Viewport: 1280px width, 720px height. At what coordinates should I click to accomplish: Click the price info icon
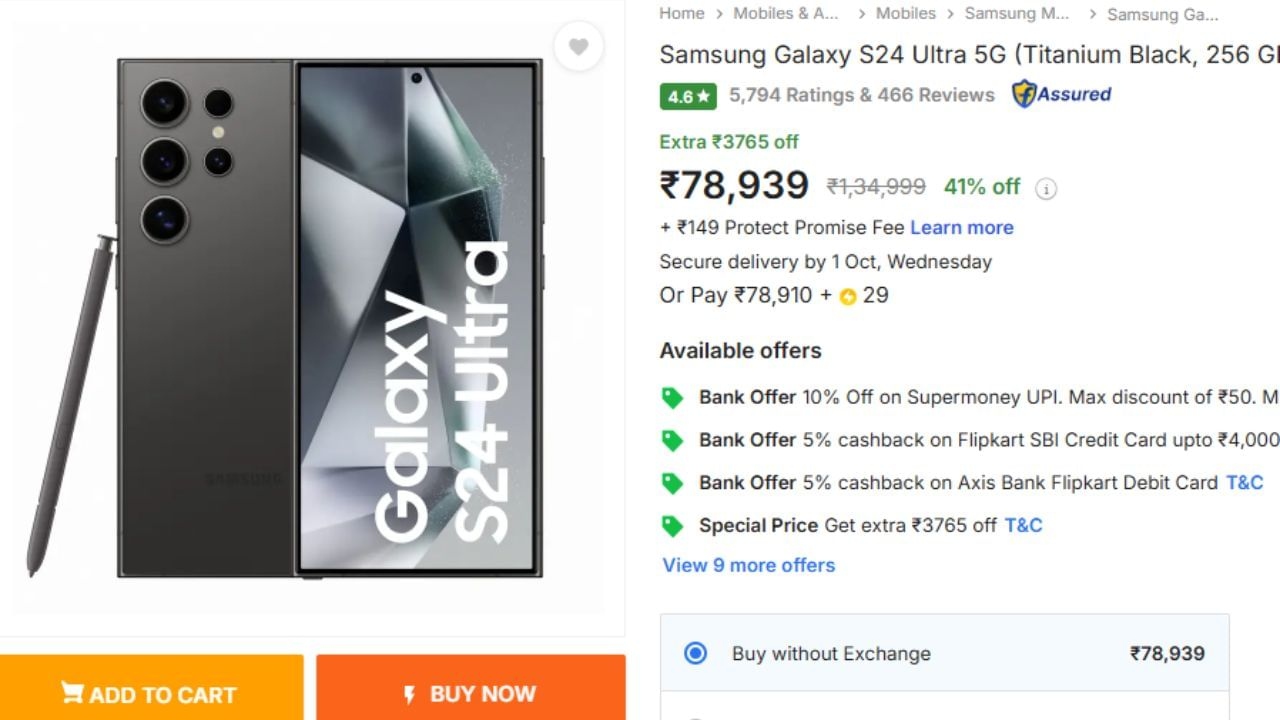coord(1046,189)
